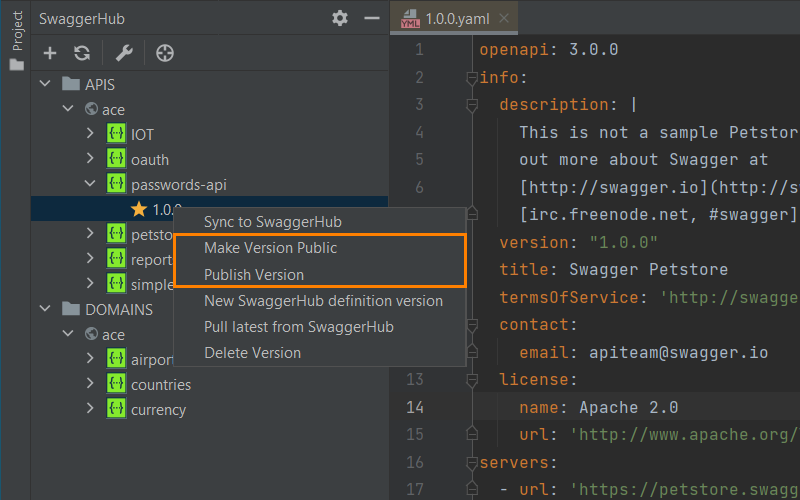Fold the info block in editor gutter
This screenshot has height=500, width=800.
click(472, 78)
